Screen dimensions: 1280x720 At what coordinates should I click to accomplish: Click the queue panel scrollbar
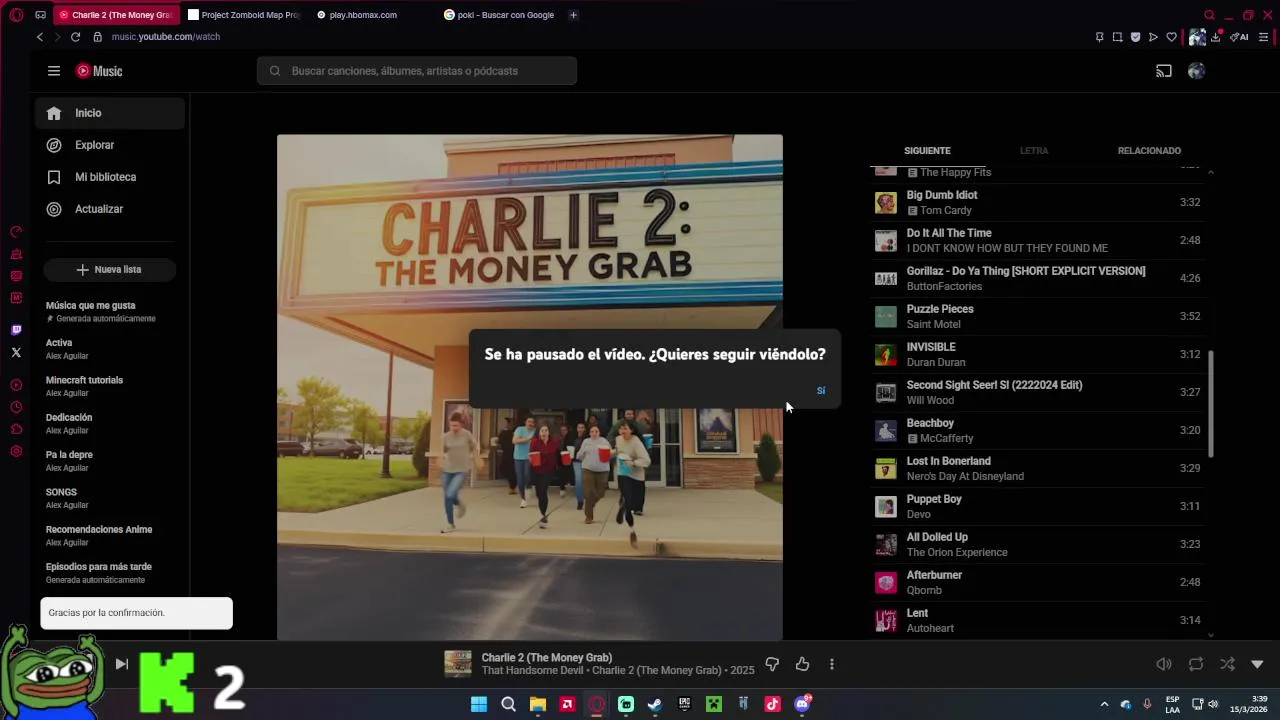(x=1211, y=404)
